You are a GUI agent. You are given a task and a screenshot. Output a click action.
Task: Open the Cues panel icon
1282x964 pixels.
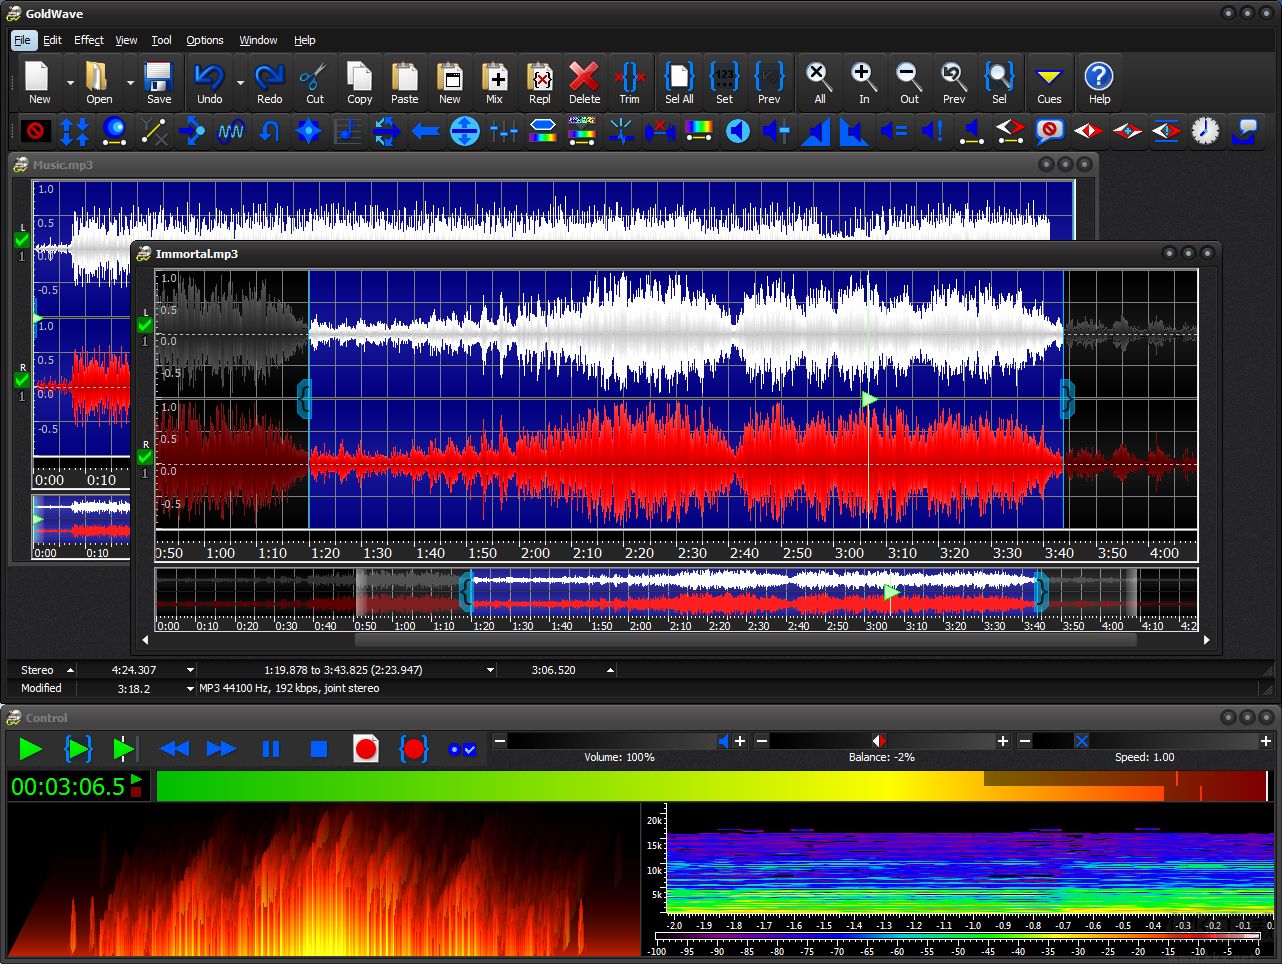tap(1048, 83)
